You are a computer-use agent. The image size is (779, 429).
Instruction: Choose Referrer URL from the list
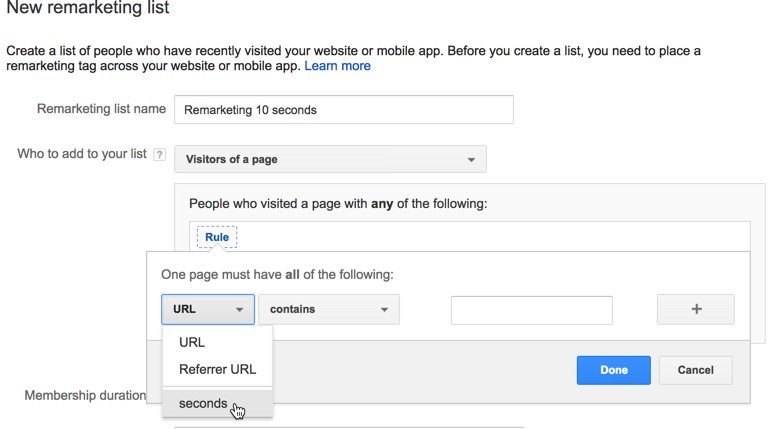click(x=217, y=369)
